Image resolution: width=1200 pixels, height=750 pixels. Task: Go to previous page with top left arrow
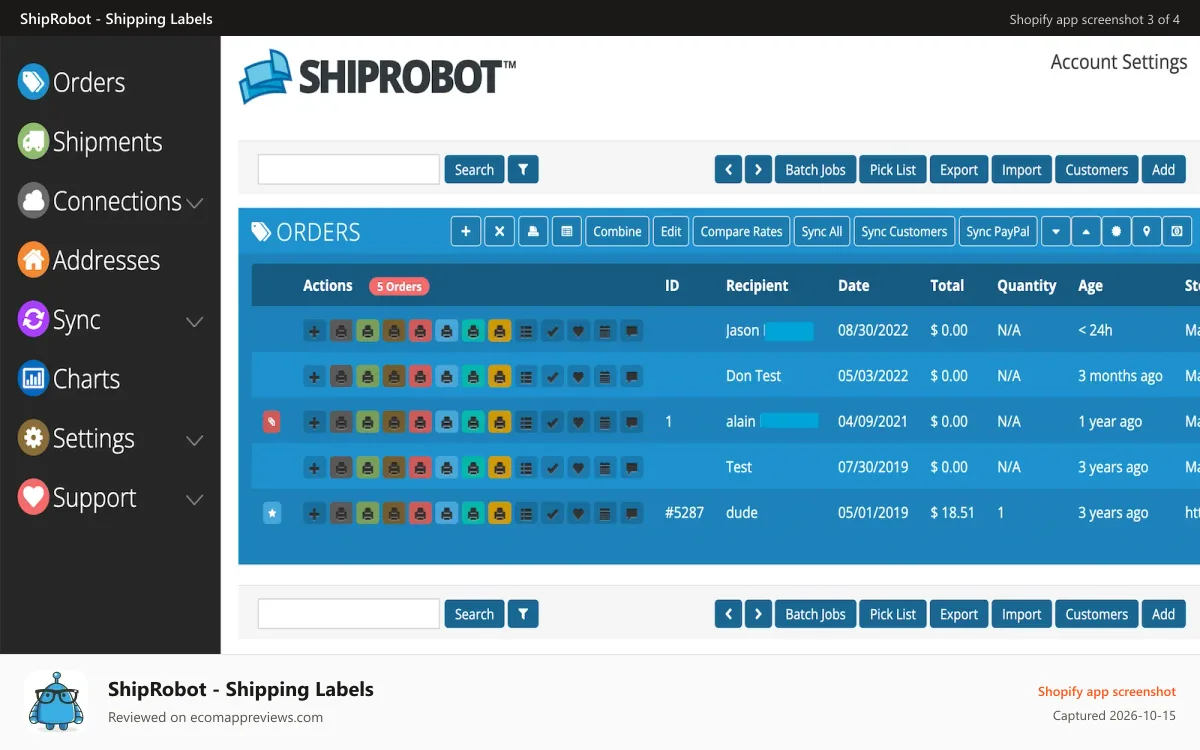[x=728, y=169]
